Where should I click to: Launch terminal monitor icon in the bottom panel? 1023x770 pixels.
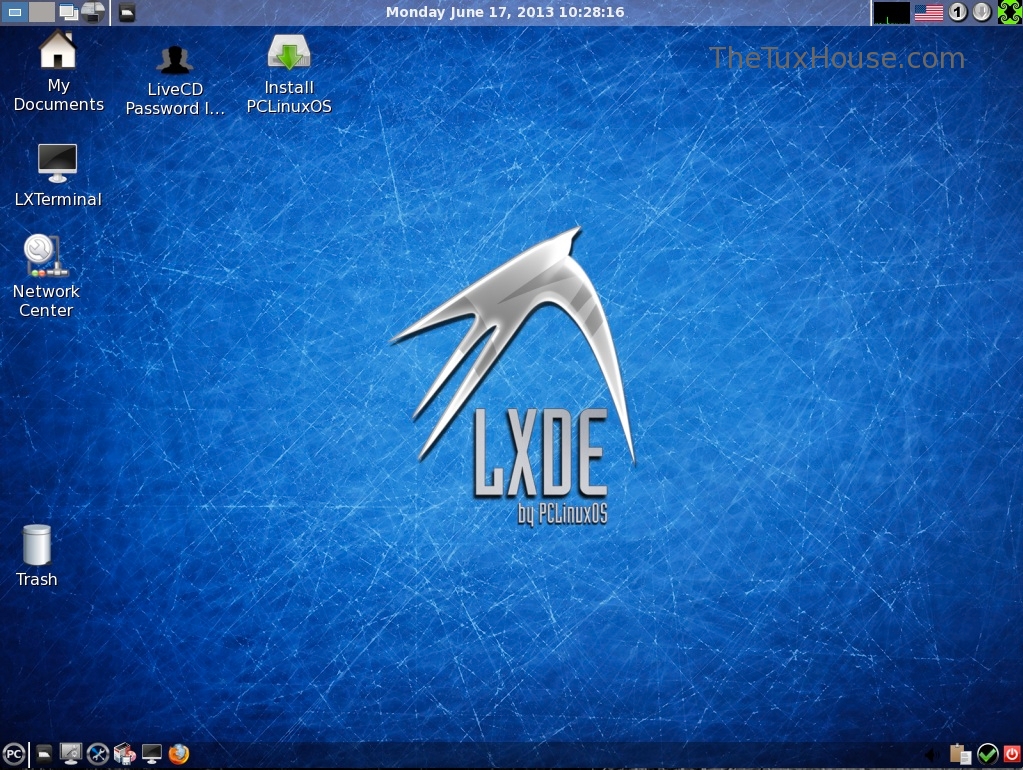152,754
